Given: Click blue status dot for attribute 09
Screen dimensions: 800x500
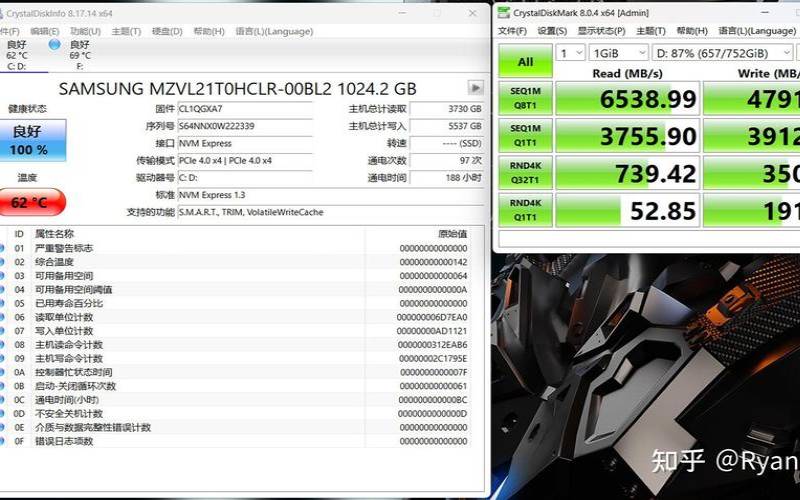Looking at the screenshot, I should (x=2, y=358).
